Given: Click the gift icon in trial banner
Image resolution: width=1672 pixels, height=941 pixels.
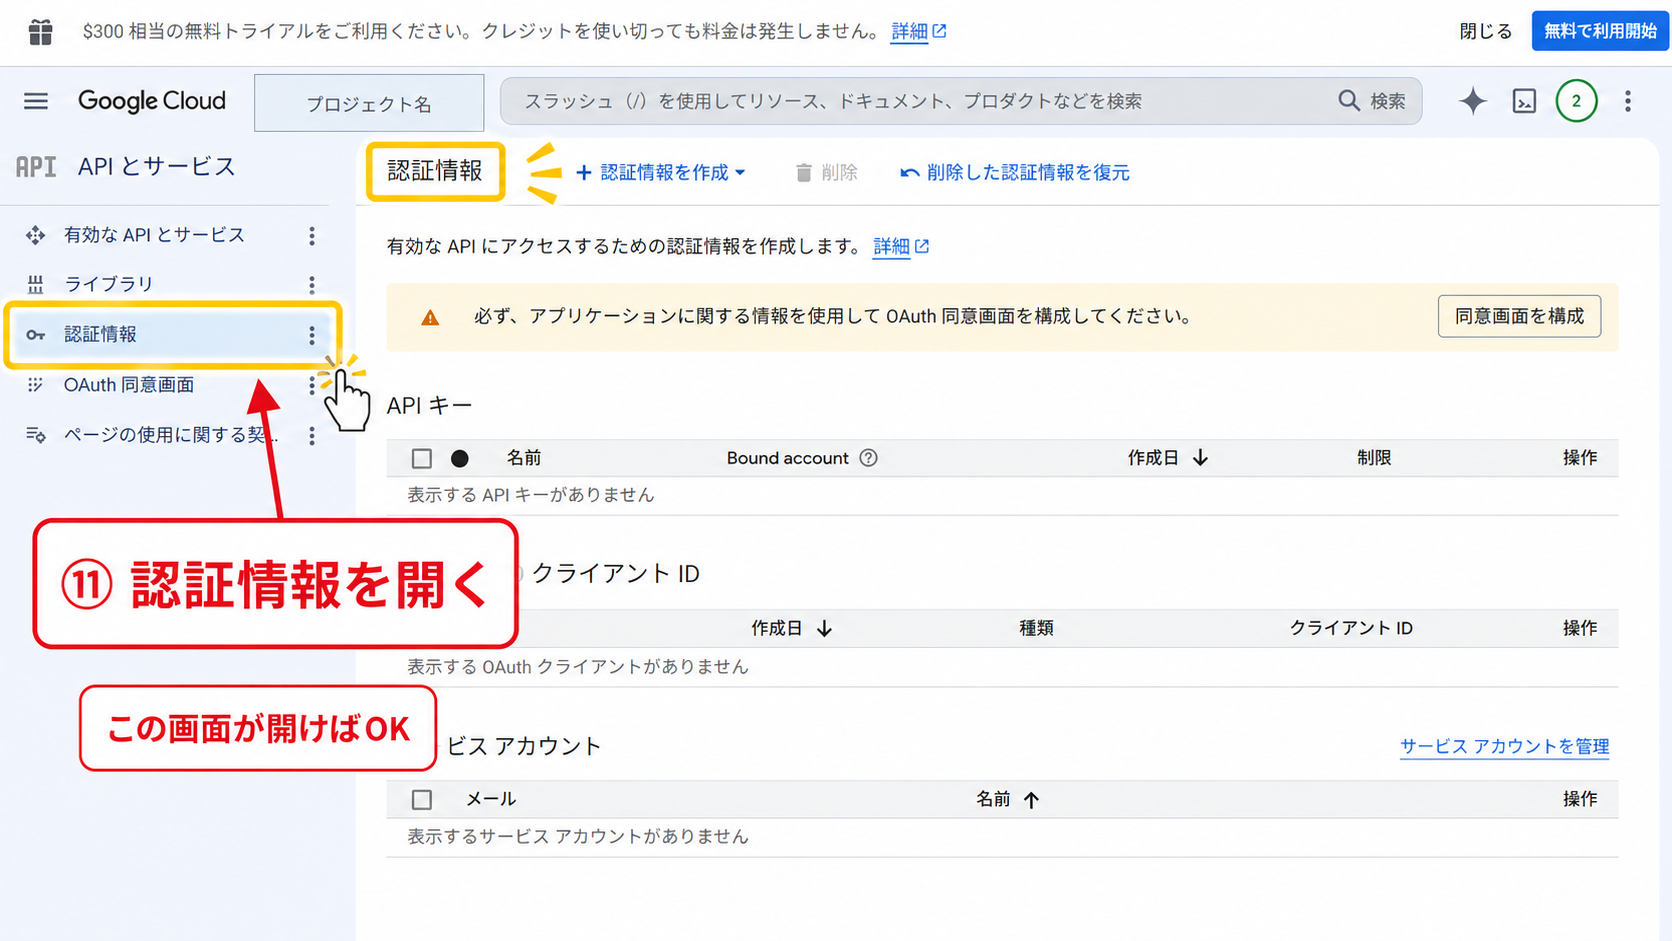Looking at the screenshot, I should point(40,32).
